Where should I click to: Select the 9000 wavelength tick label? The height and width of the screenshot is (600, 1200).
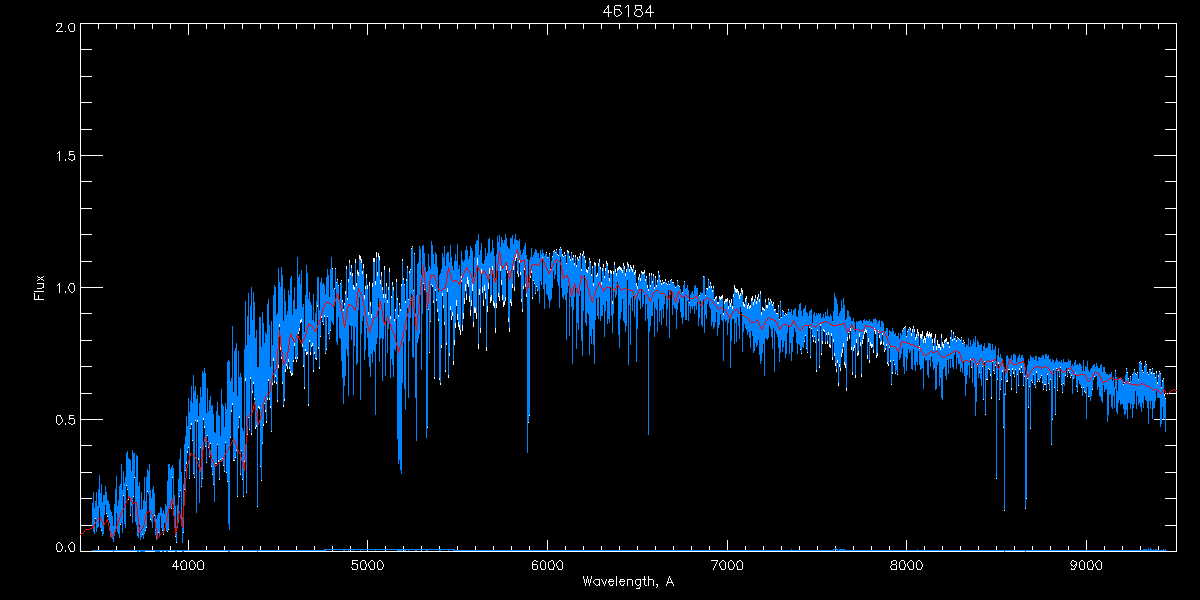(1087, 565)
